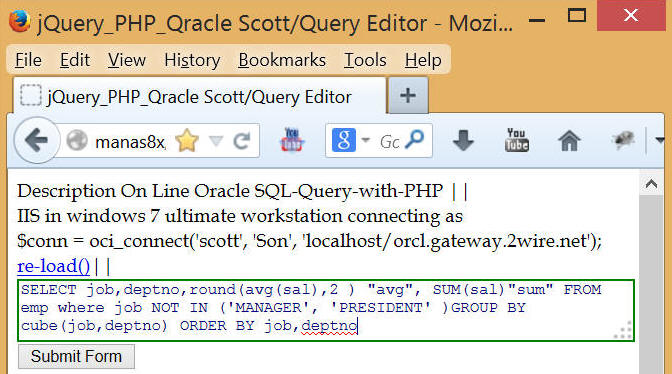Open the Tools menu
This screenshot has width=672, height=374.
point(365,60)
